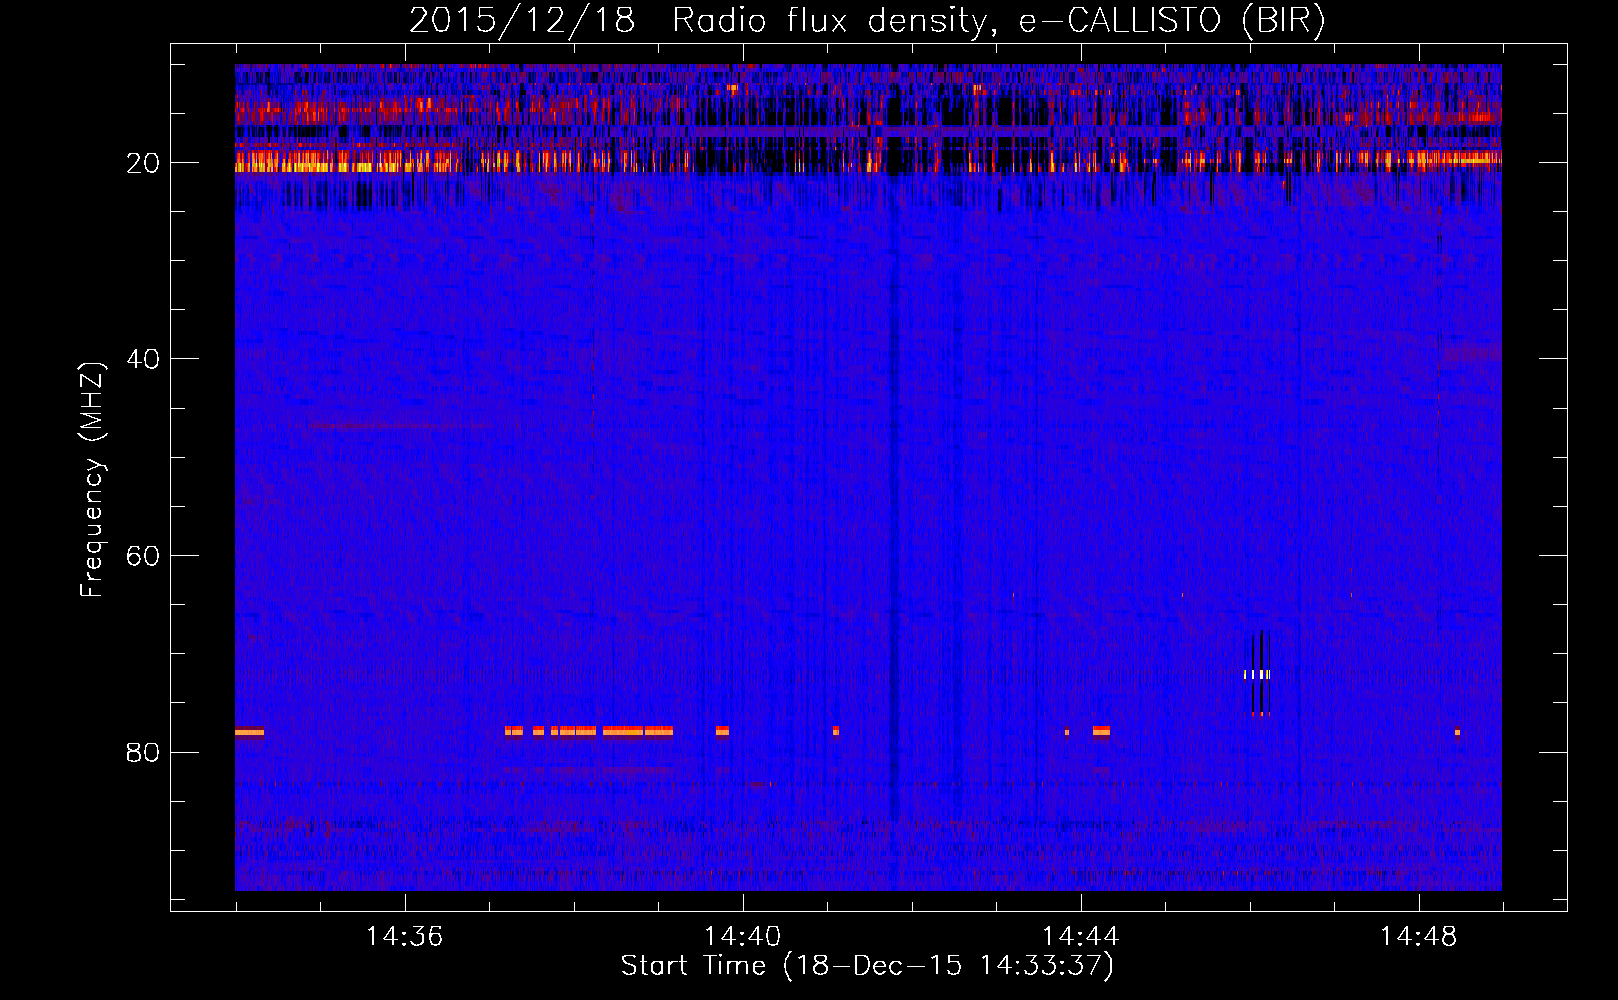
Task: Click the white burst feature near 72 MHz
Action: [x=1257, y=674]
